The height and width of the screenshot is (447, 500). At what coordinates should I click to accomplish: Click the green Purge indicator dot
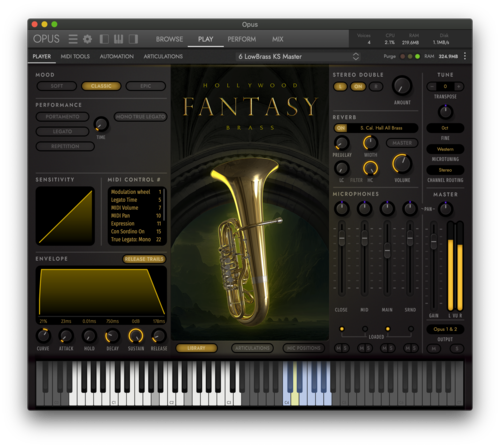click(417, 56)
